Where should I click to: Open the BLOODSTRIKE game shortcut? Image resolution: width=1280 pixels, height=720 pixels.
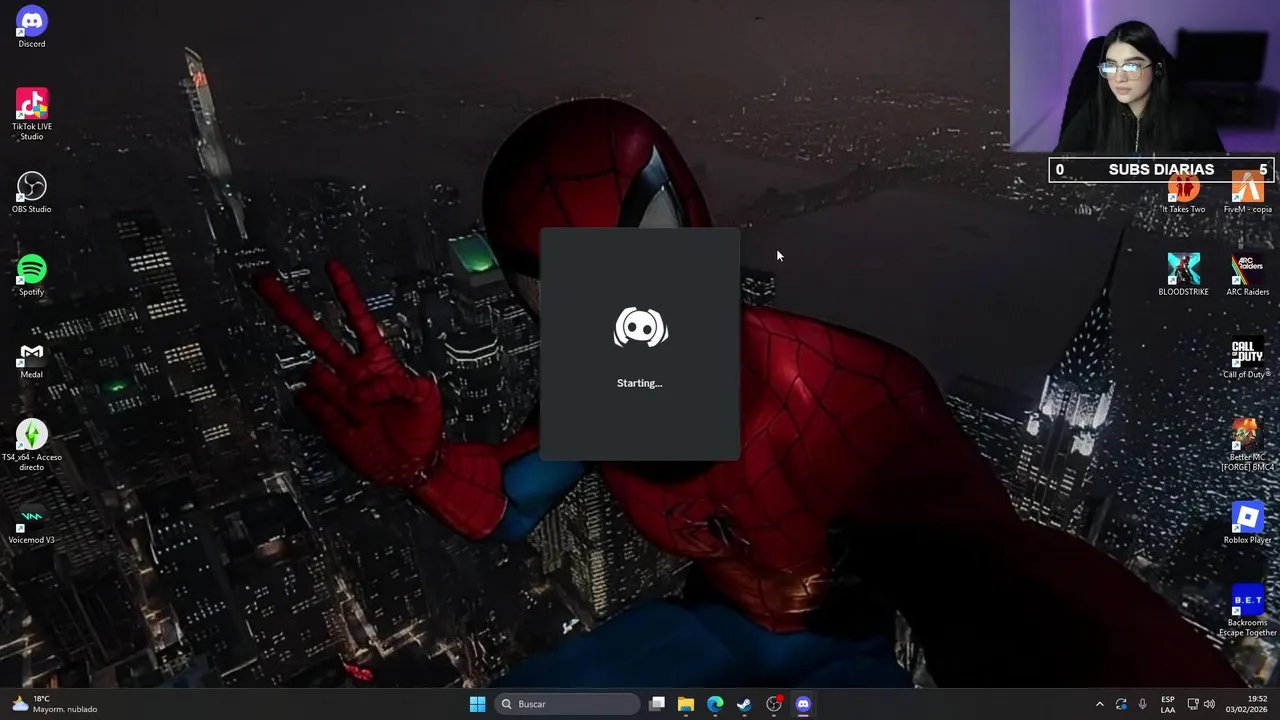coord(1183,276)
